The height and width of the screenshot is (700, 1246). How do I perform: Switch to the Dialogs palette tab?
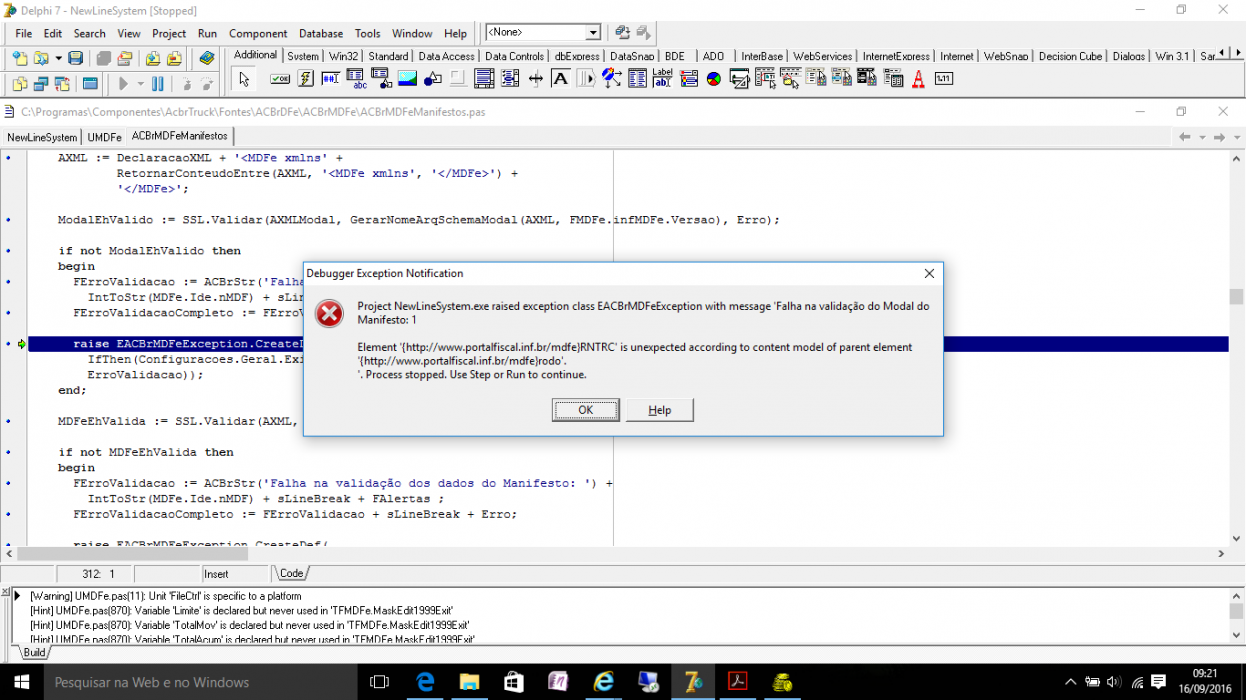pyautogui.click(x=1129, y=56)
